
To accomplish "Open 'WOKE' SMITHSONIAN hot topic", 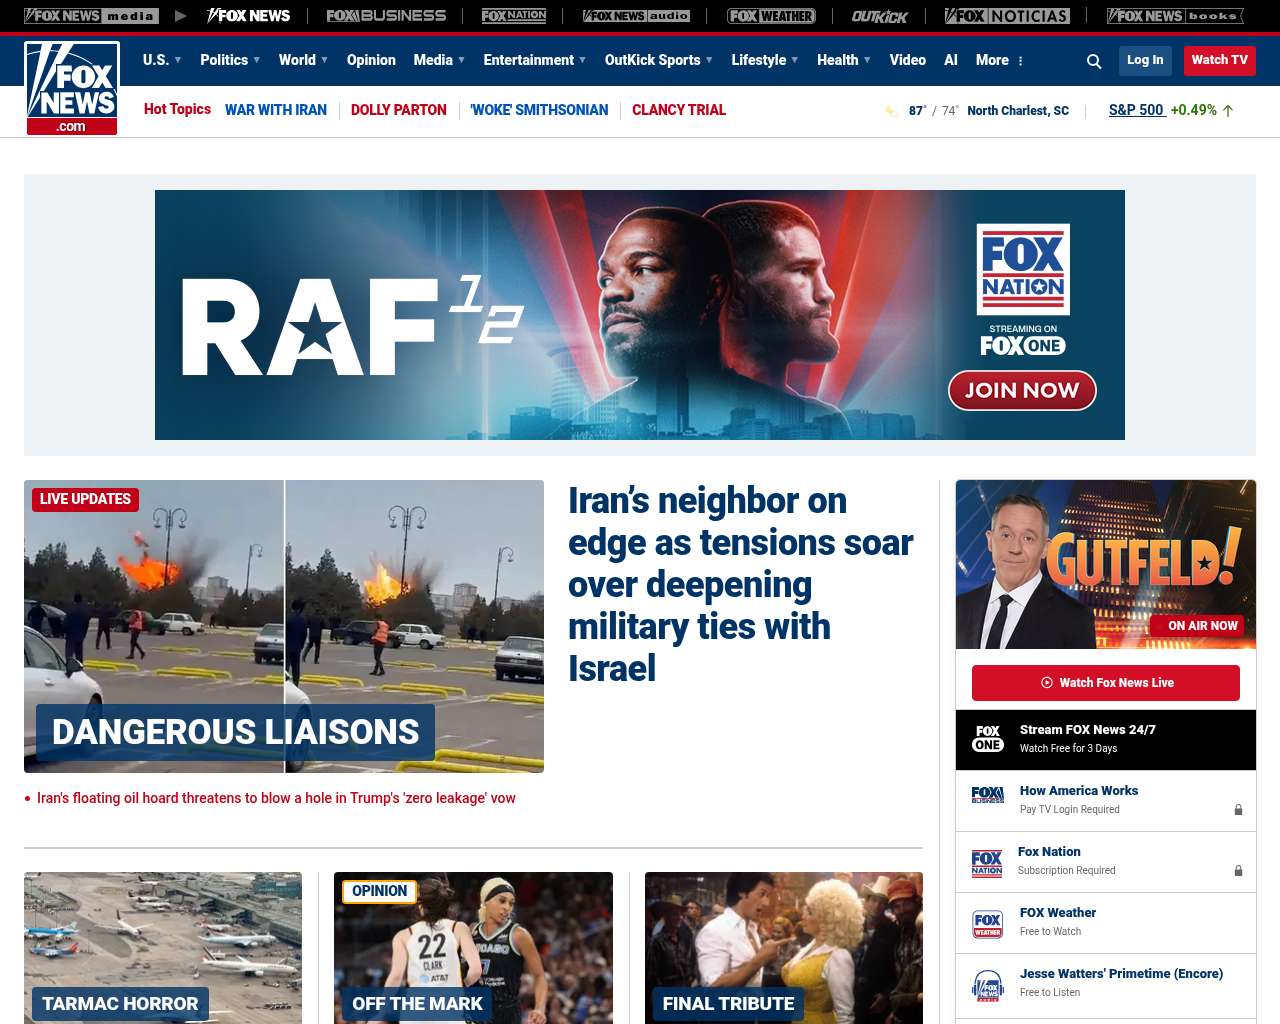I will (x=539, y=110).
